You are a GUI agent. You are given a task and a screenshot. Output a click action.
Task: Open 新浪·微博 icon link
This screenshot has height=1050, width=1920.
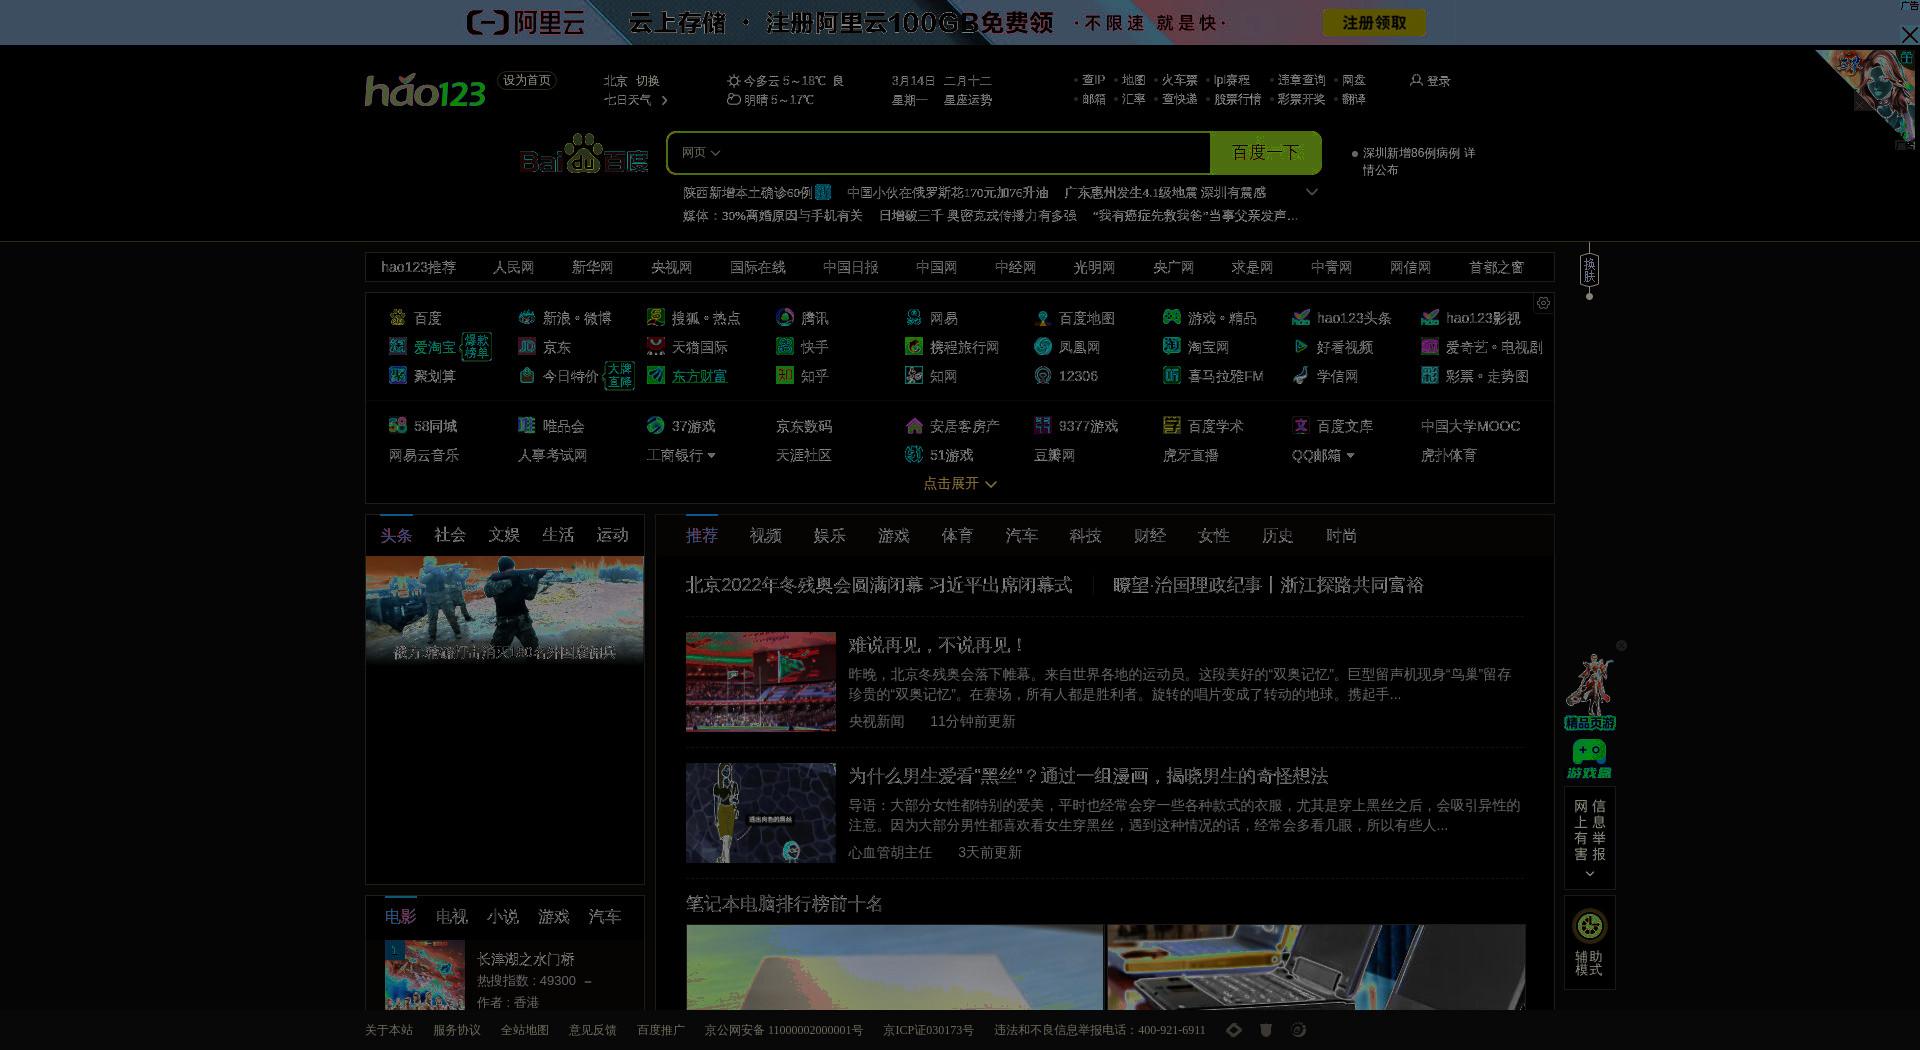tap(527, 318)
